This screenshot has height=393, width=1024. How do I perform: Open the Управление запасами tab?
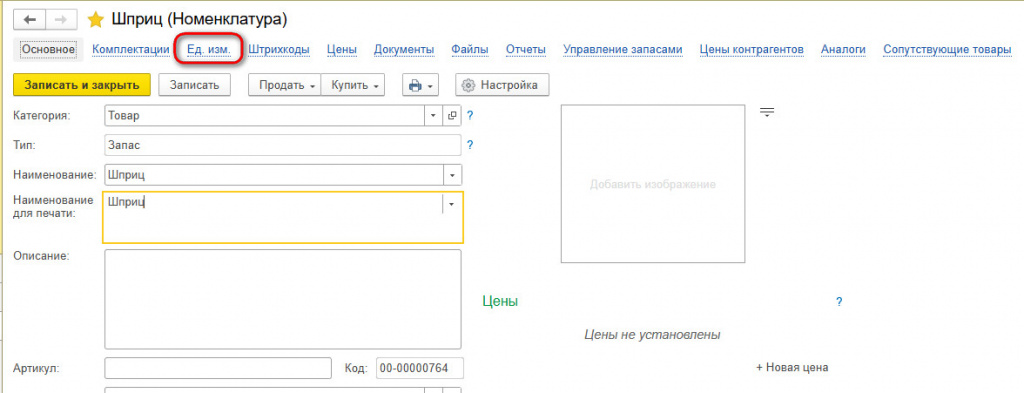[623, 49]
